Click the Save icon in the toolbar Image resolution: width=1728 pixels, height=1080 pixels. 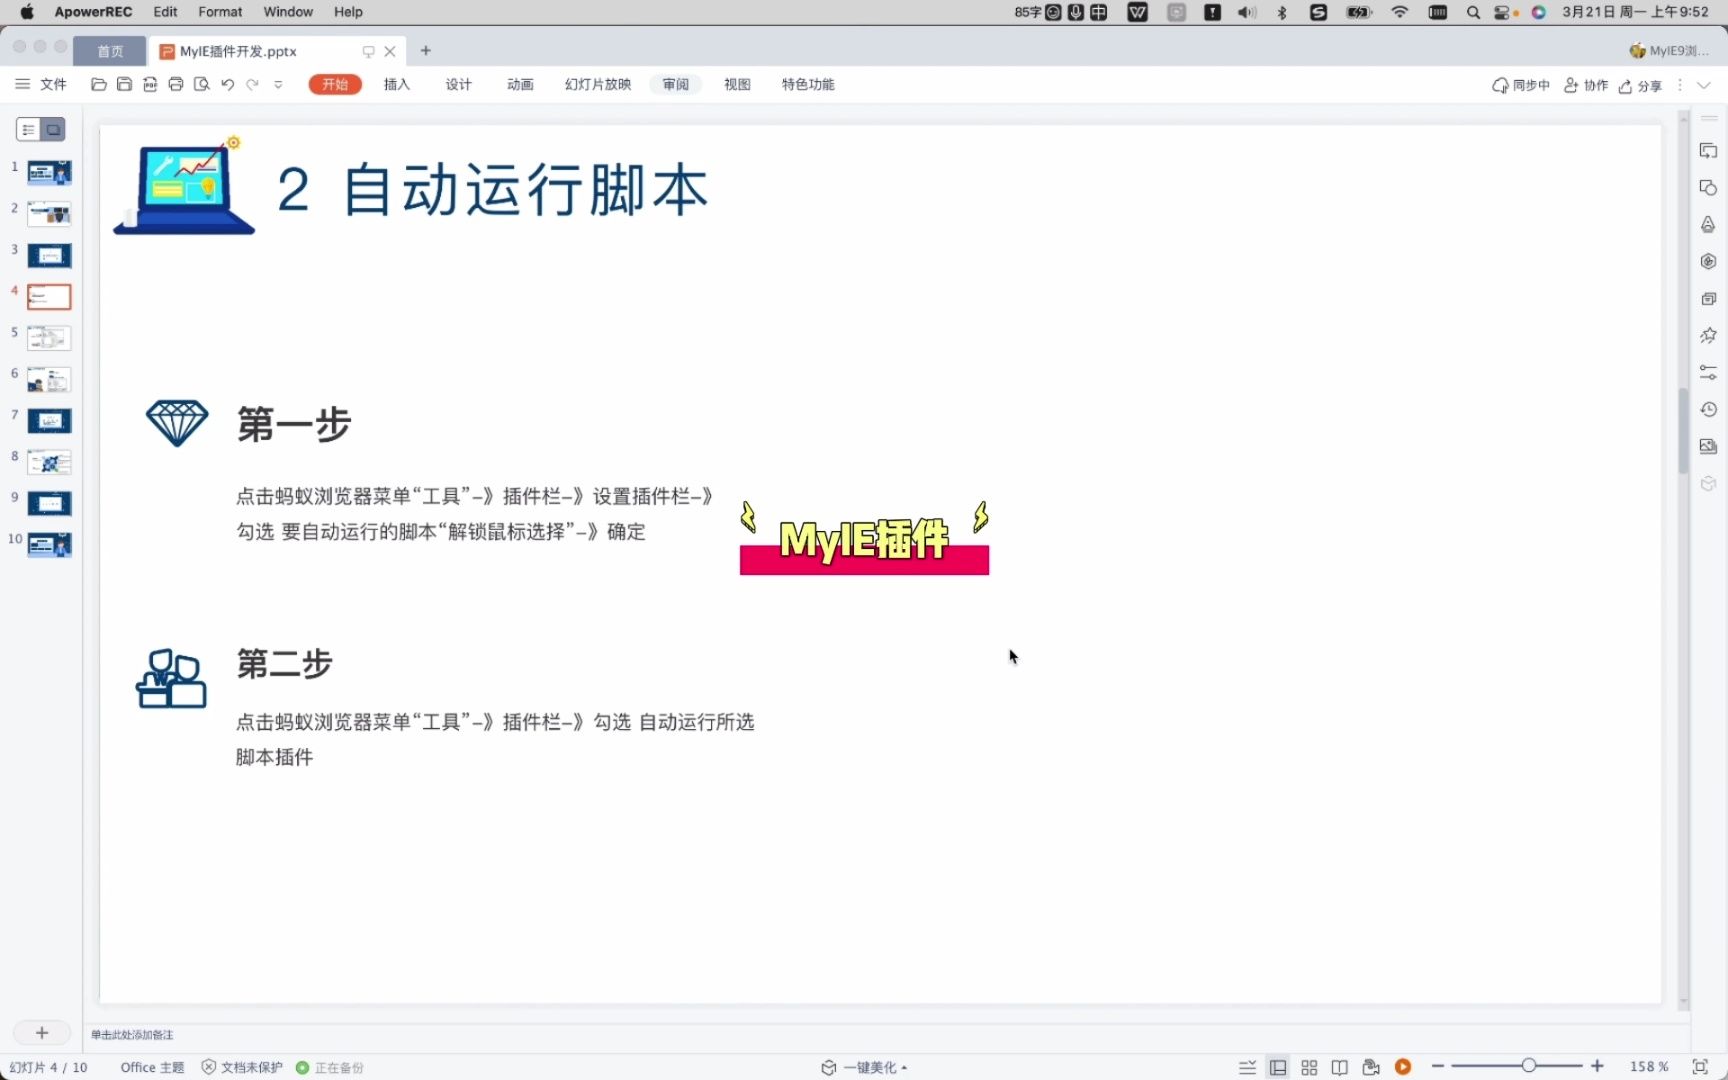[124, 85]
